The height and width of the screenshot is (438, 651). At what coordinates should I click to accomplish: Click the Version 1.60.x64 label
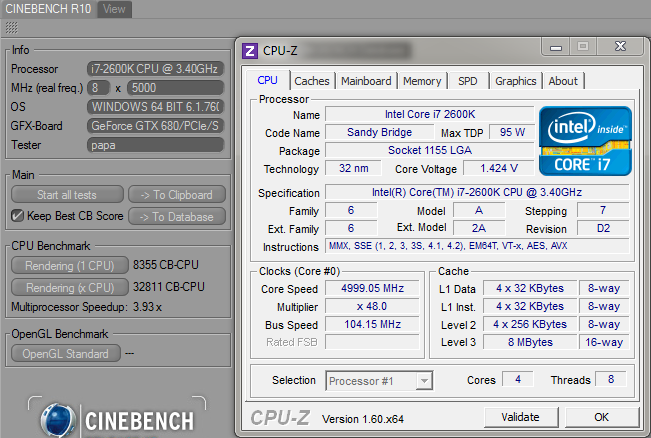(x=363, y=419)
